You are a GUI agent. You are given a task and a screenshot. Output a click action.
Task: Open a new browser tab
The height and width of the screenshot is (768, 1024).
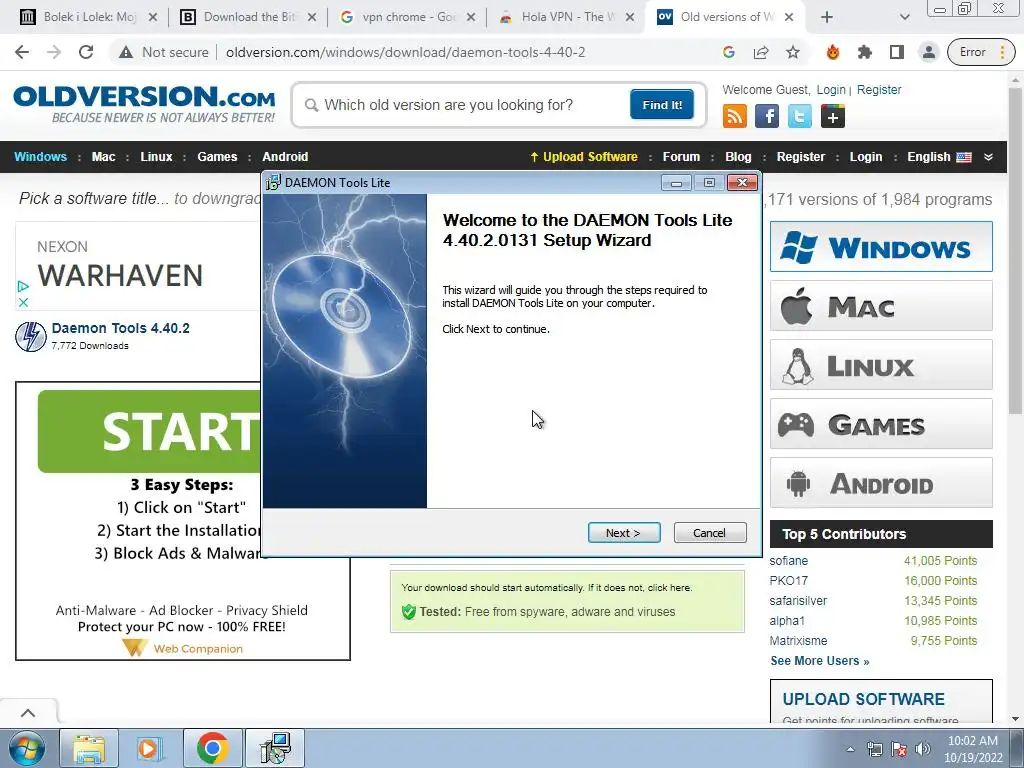pos(827,18)
